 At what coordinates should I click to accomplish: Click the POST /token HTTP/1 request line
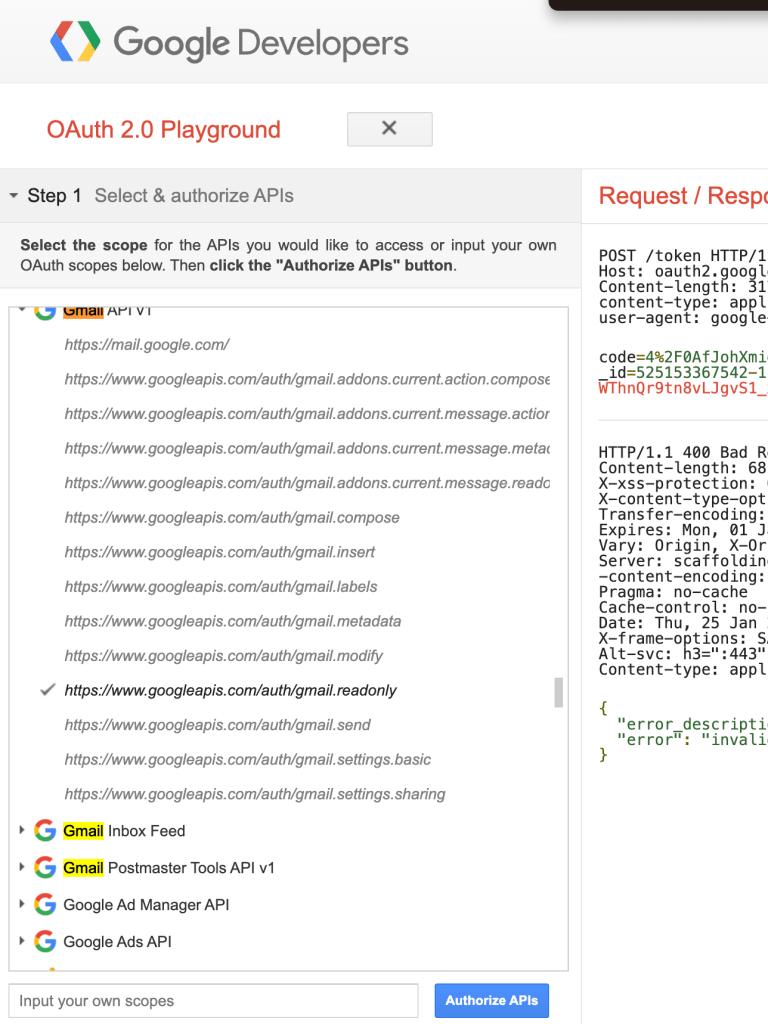pos(683,255)
